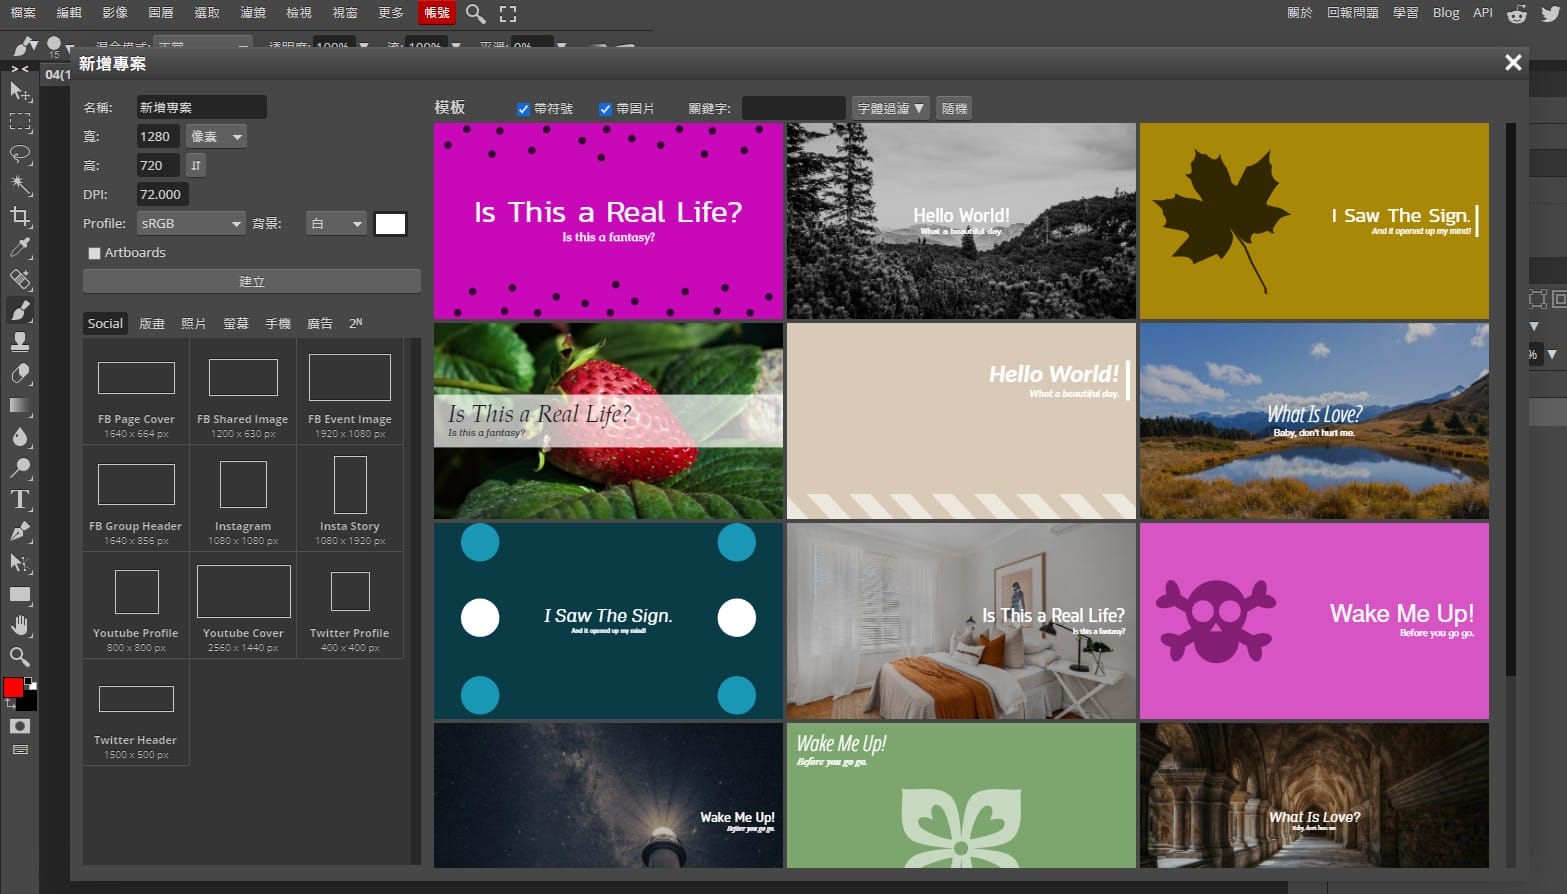This screenshot has width=1567, height=894.
Task: Open the 圖層 menu
Action: pos(161,13)
